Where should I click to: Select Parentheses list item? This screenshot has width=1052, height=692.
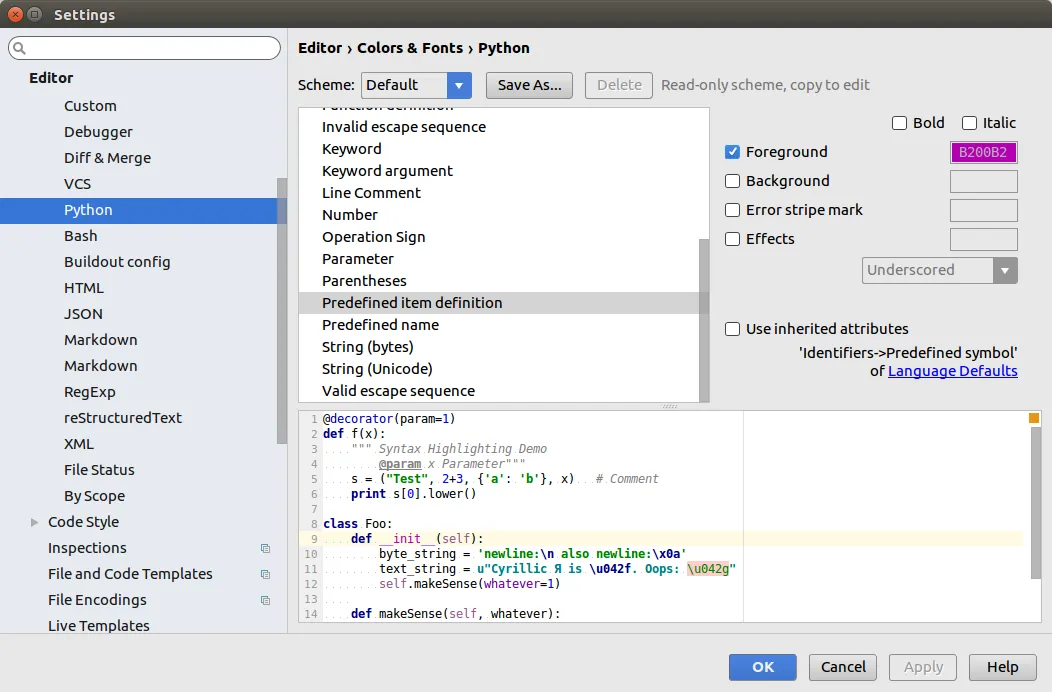[364, 281]
